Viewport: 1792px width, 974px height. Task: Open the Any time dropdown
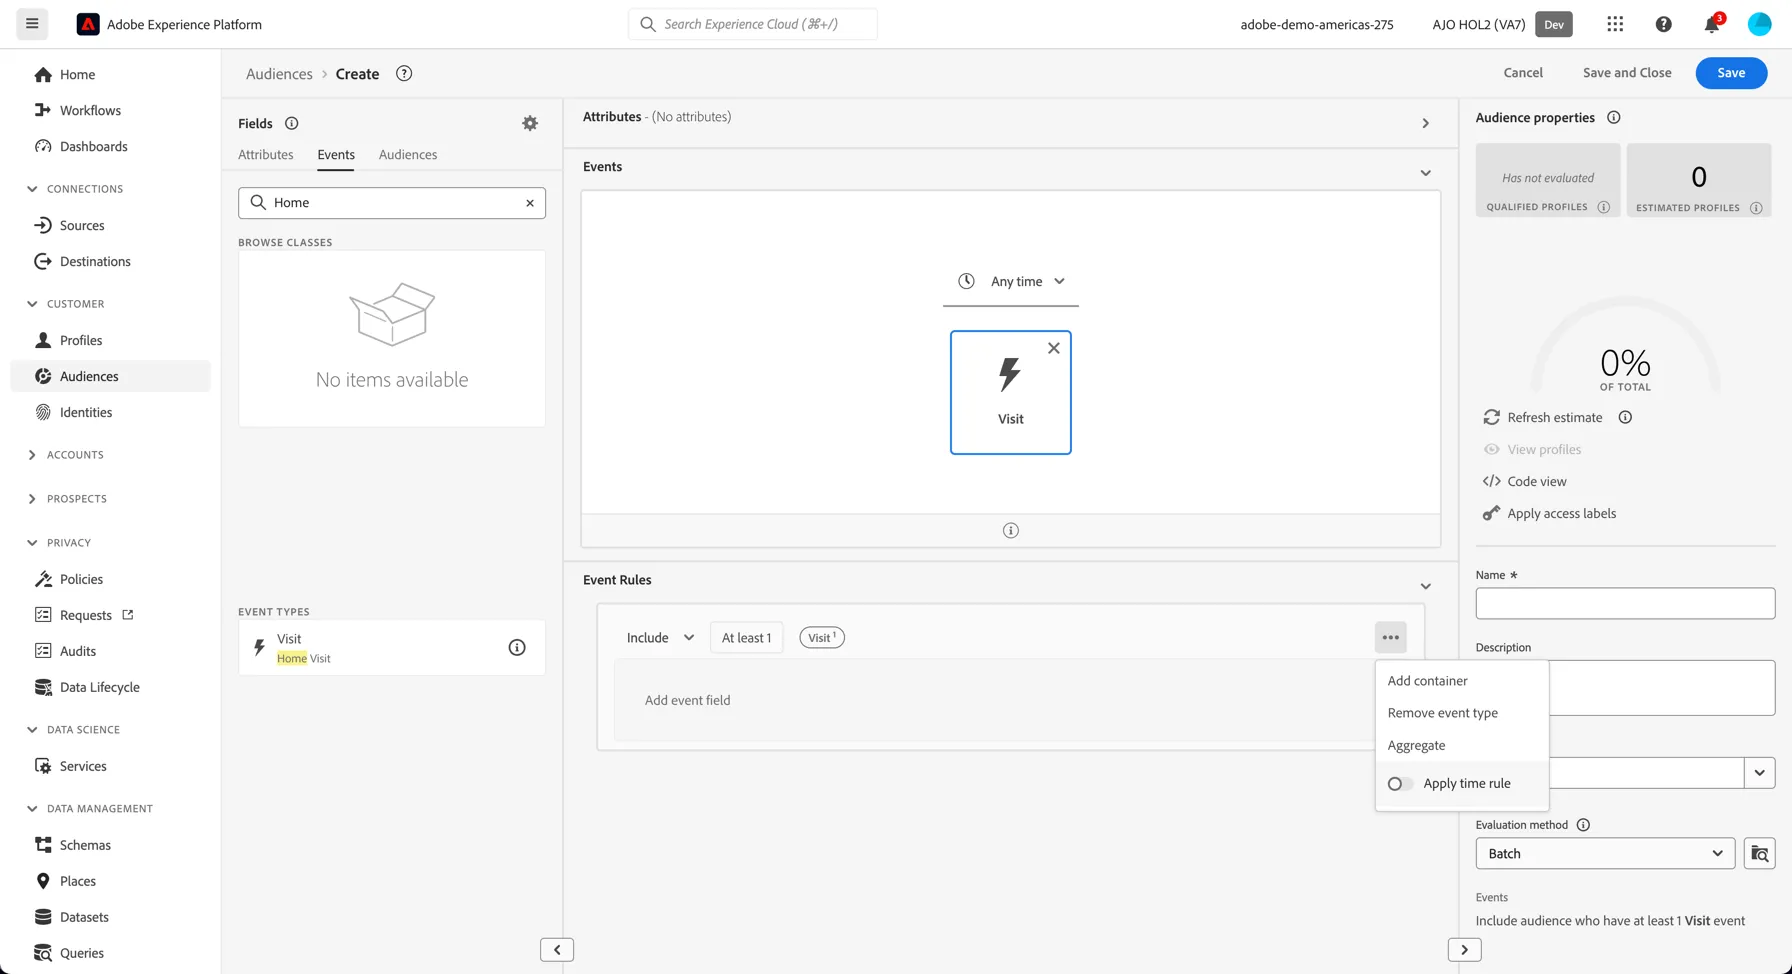tap(1011, 282)
